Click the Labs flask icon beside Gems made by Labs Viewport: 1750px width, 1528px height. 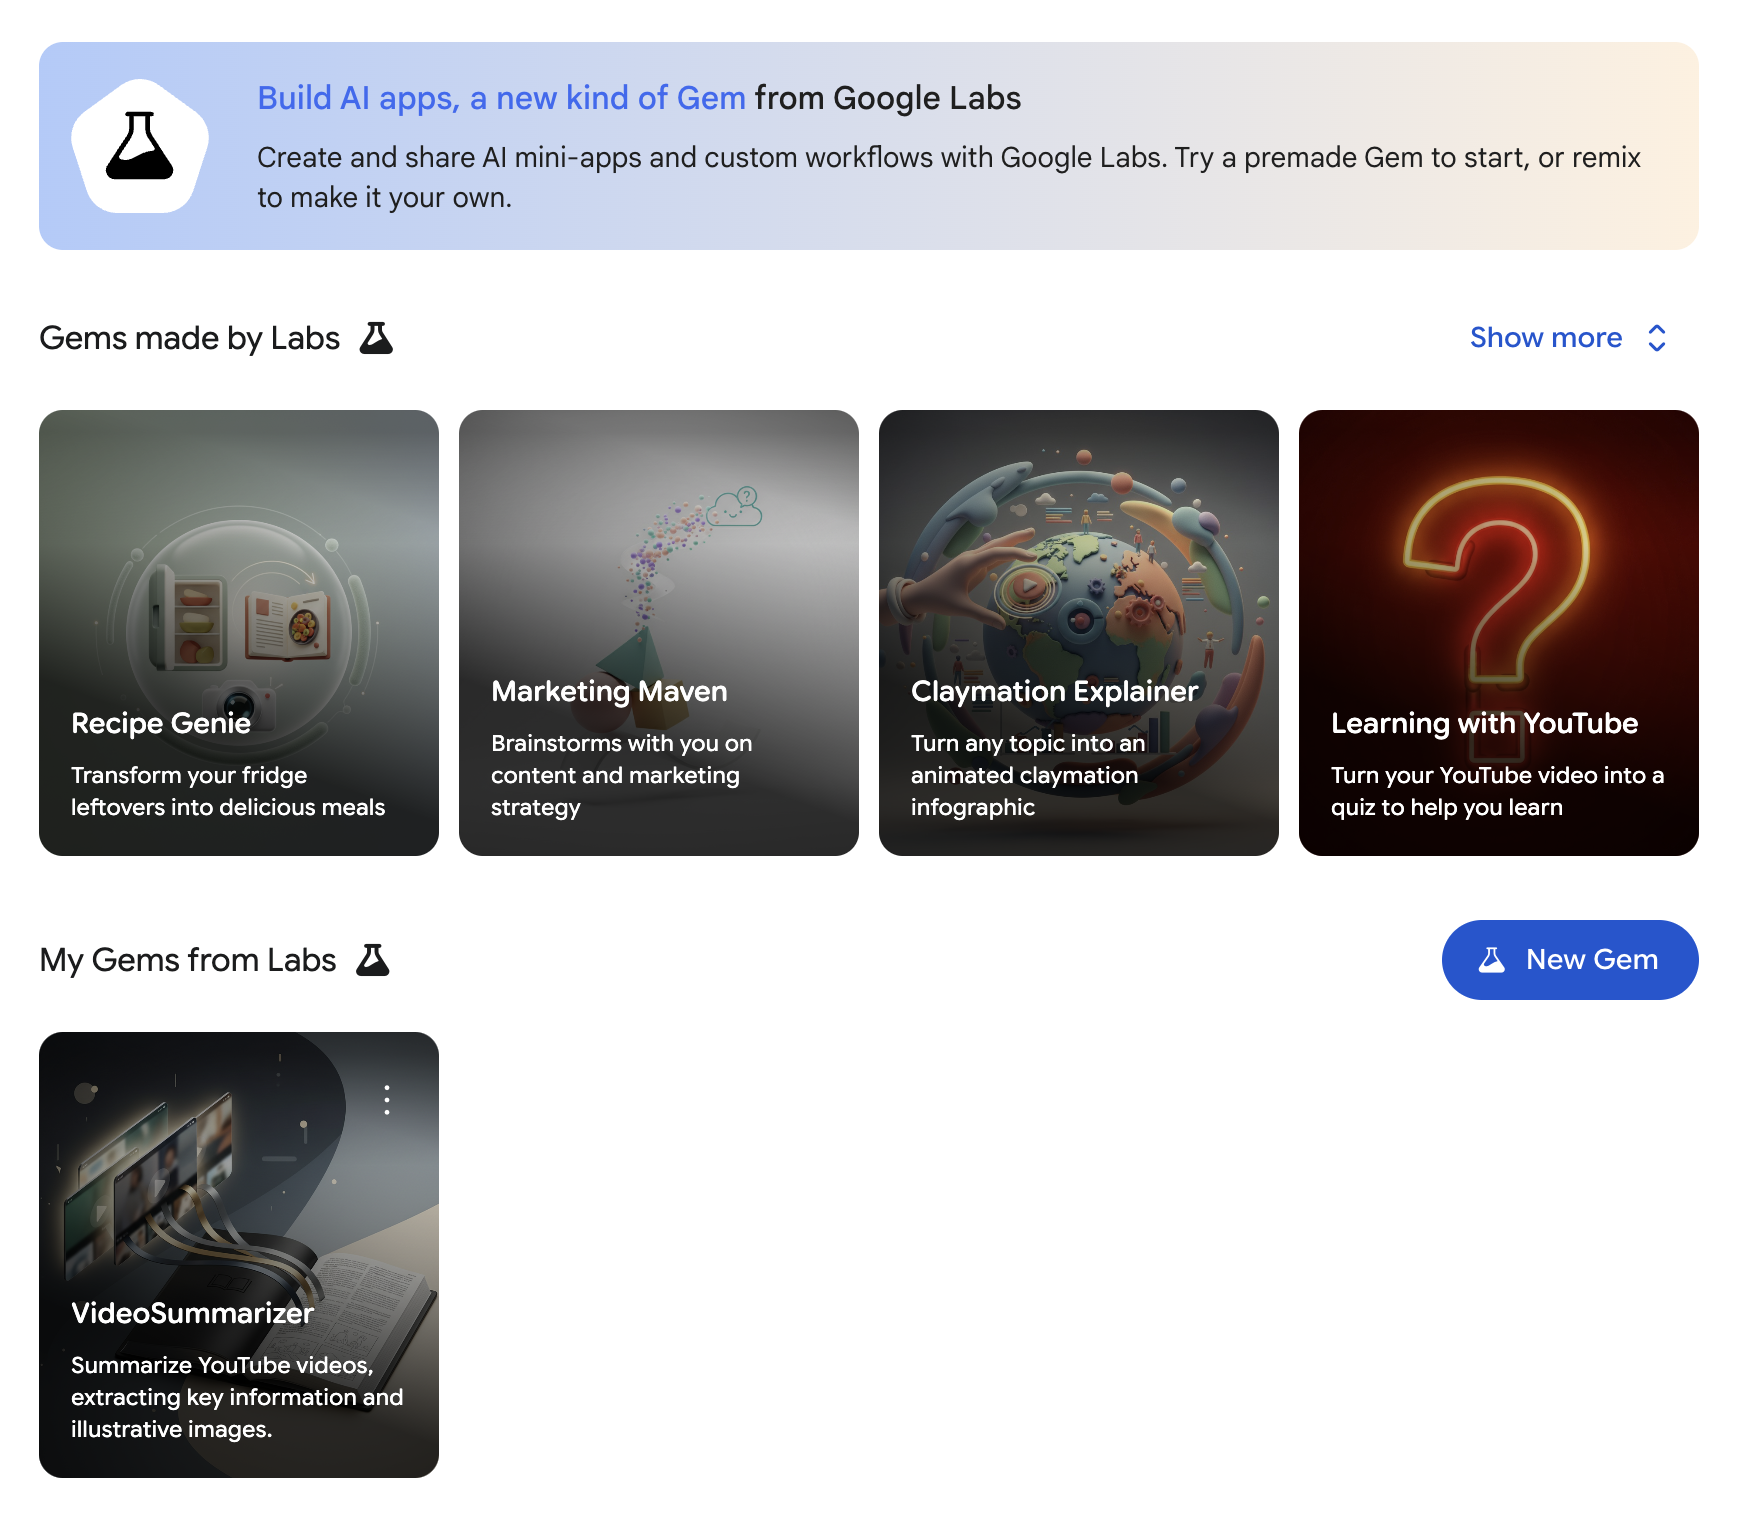(x=375, y=338)
